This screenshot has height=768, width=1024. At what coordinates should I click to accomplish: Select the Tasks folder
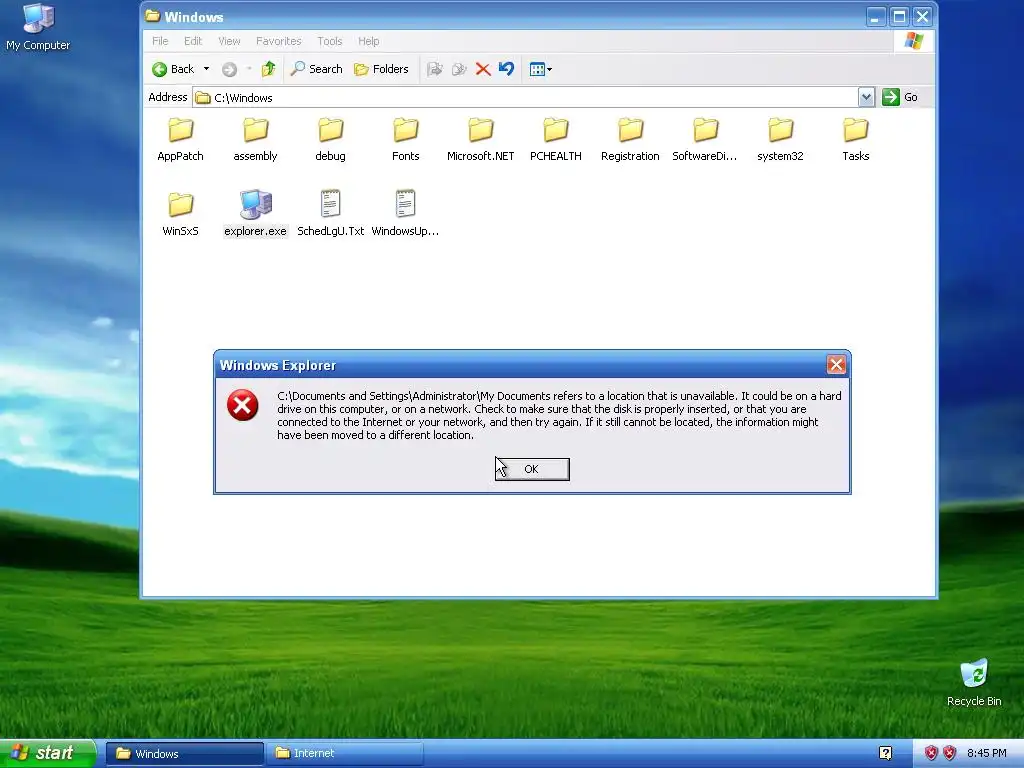point(856,140)
